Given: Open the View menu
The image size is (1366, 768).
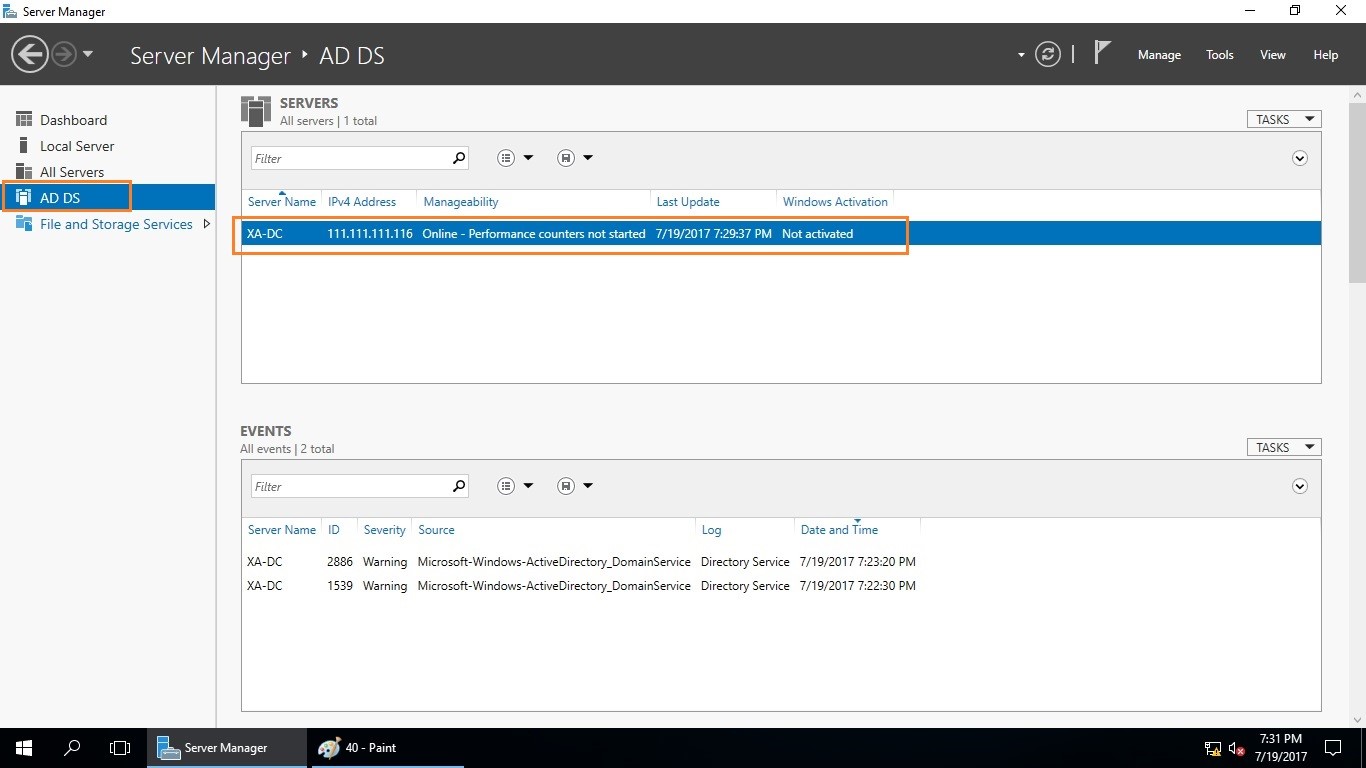Looking at the screenshot, I should 1272,55.
